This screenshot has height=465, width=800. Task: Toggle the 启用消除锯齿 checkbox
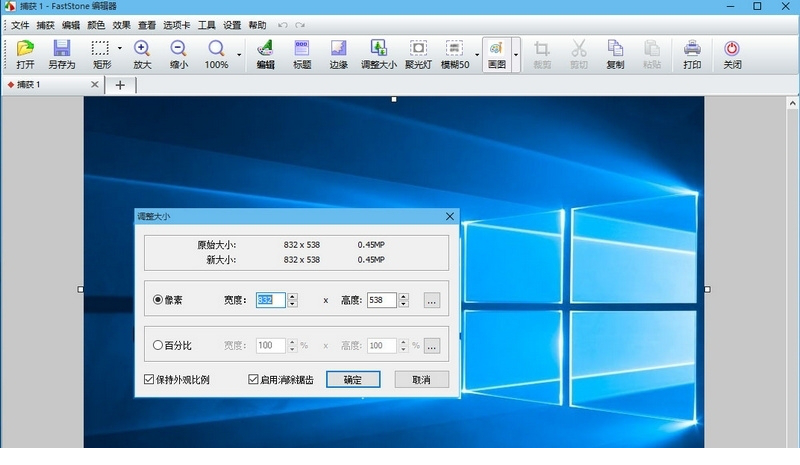pyautogui.click(x=253, y=379)
